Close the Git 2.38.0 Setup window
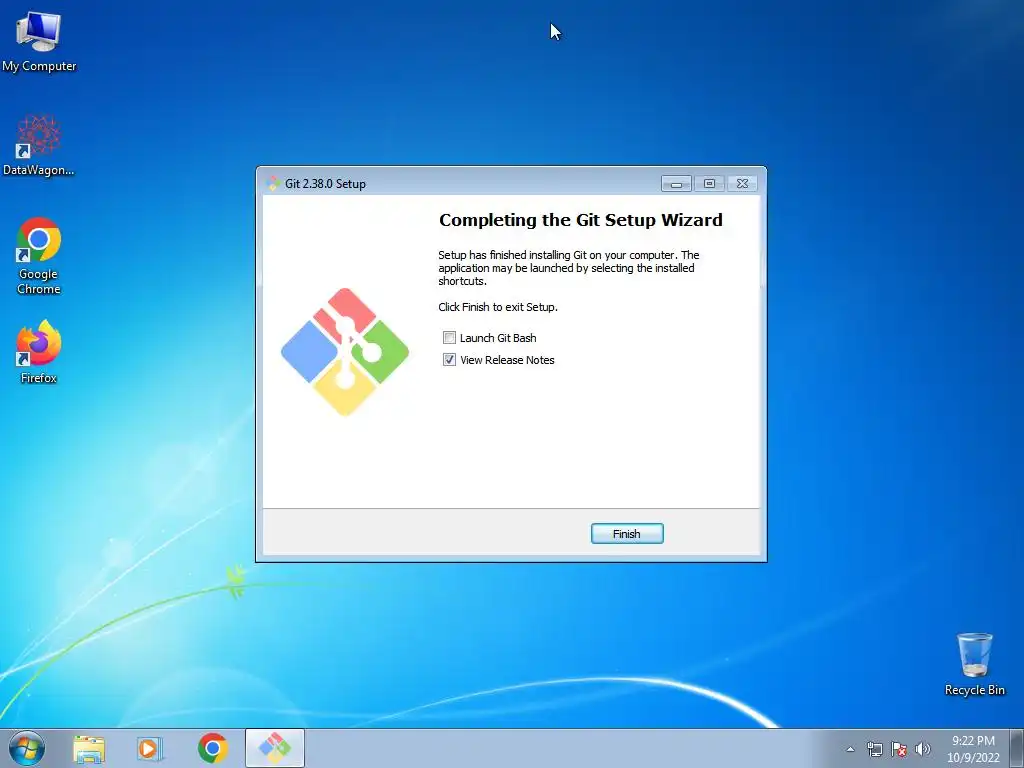The width and height of the screenshot is (1024, 768). 742,184
